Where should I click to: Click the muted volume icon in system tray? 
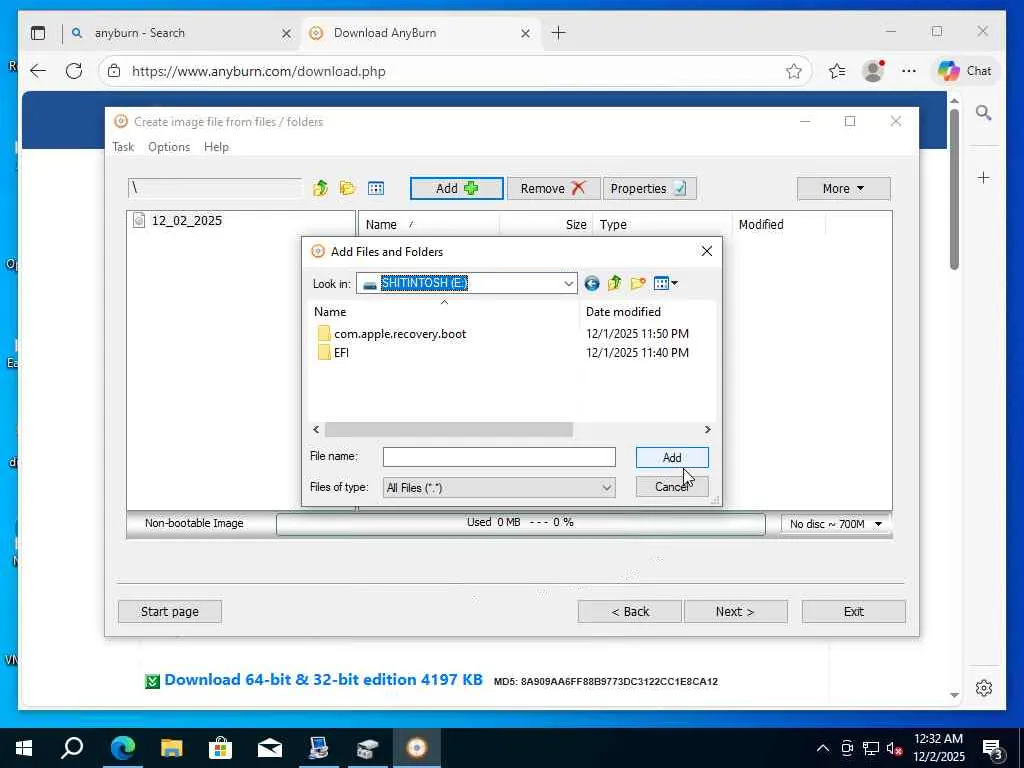(x=894, y=748)
